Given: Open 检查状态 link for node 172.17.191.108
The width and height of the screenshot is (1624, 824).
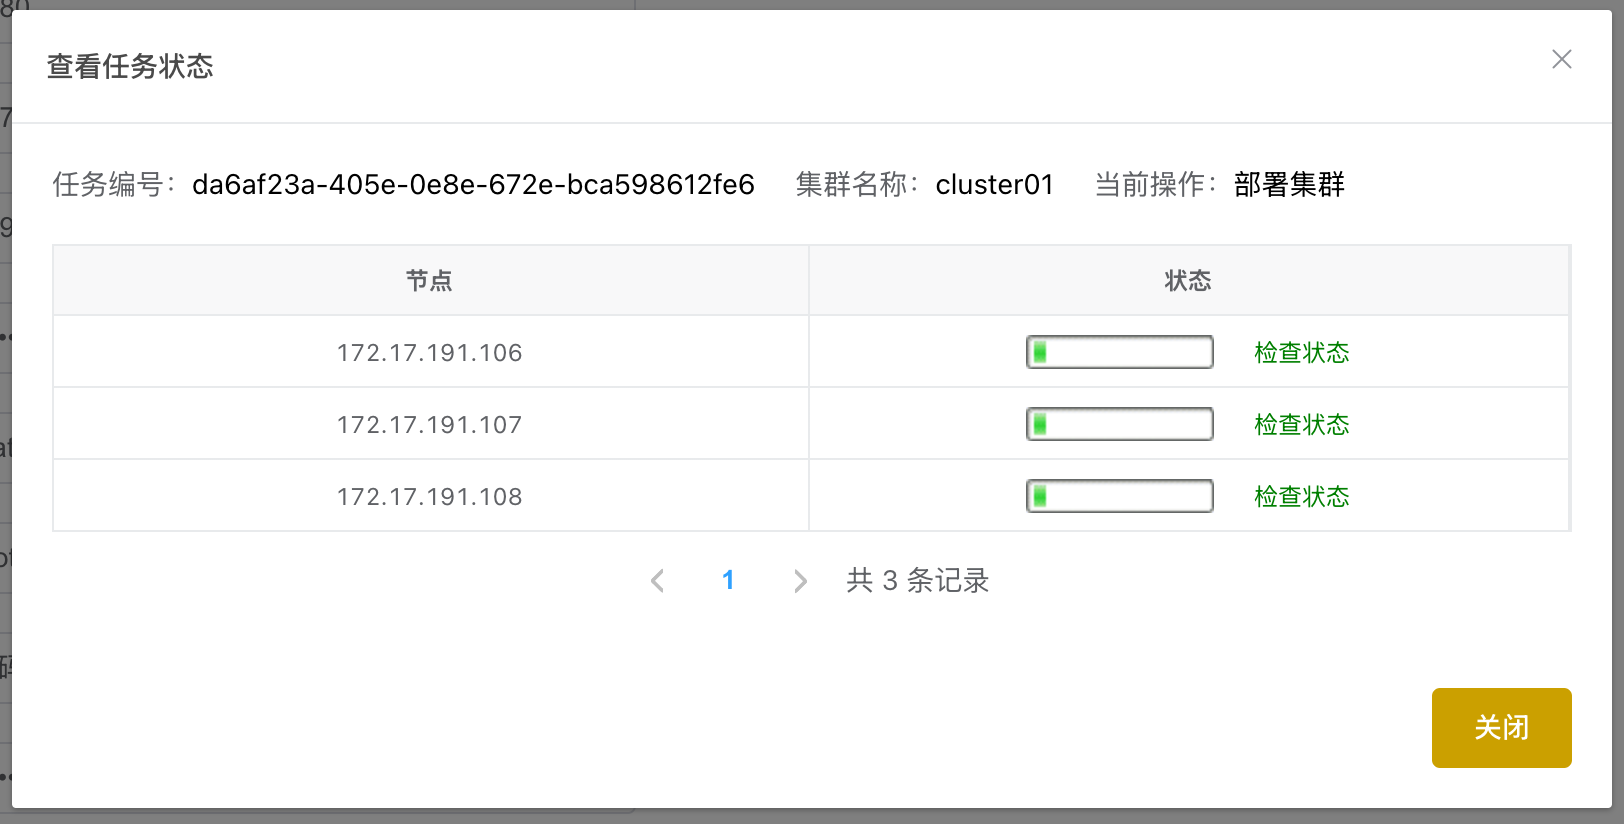Looking at the screenshot, I should click(x=1301, y=497).
